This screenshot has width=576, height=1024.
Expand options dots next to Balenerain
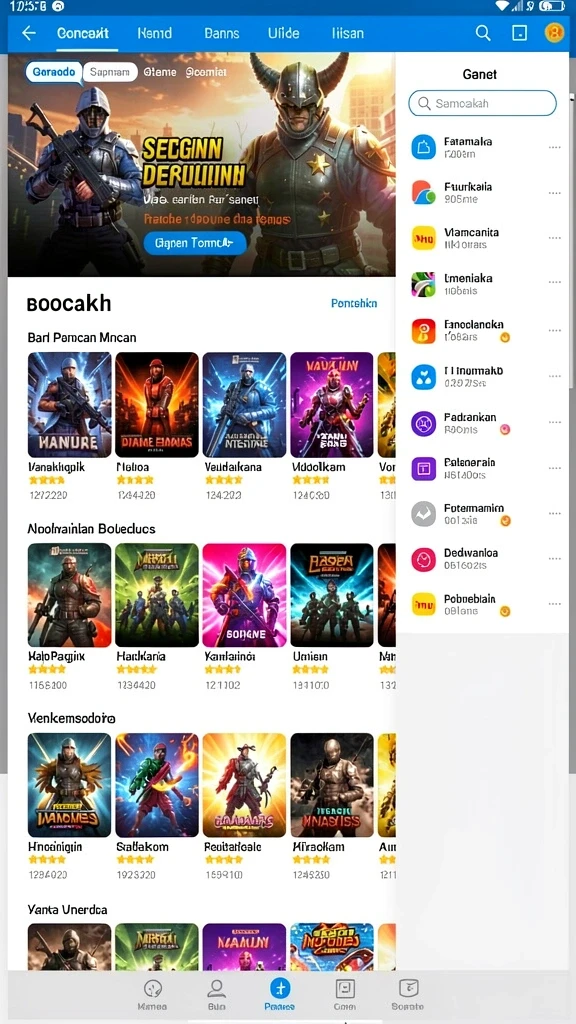[554, 468]
